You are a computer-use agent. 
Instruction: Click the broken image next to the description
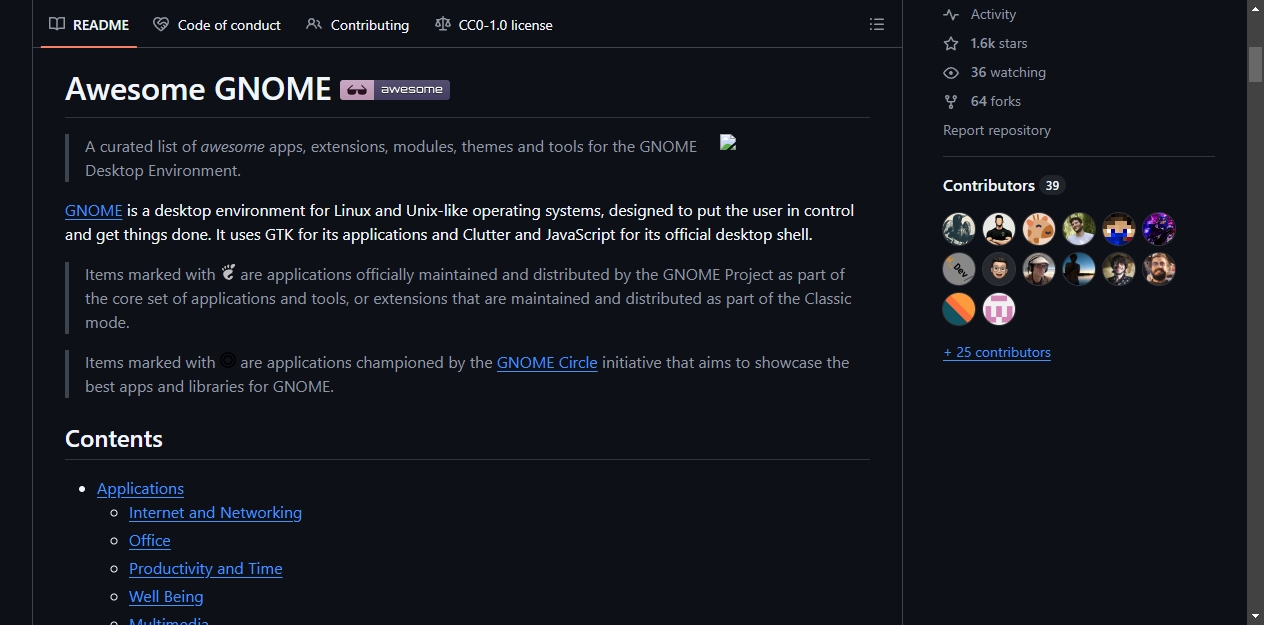click(x=728, y=142)
